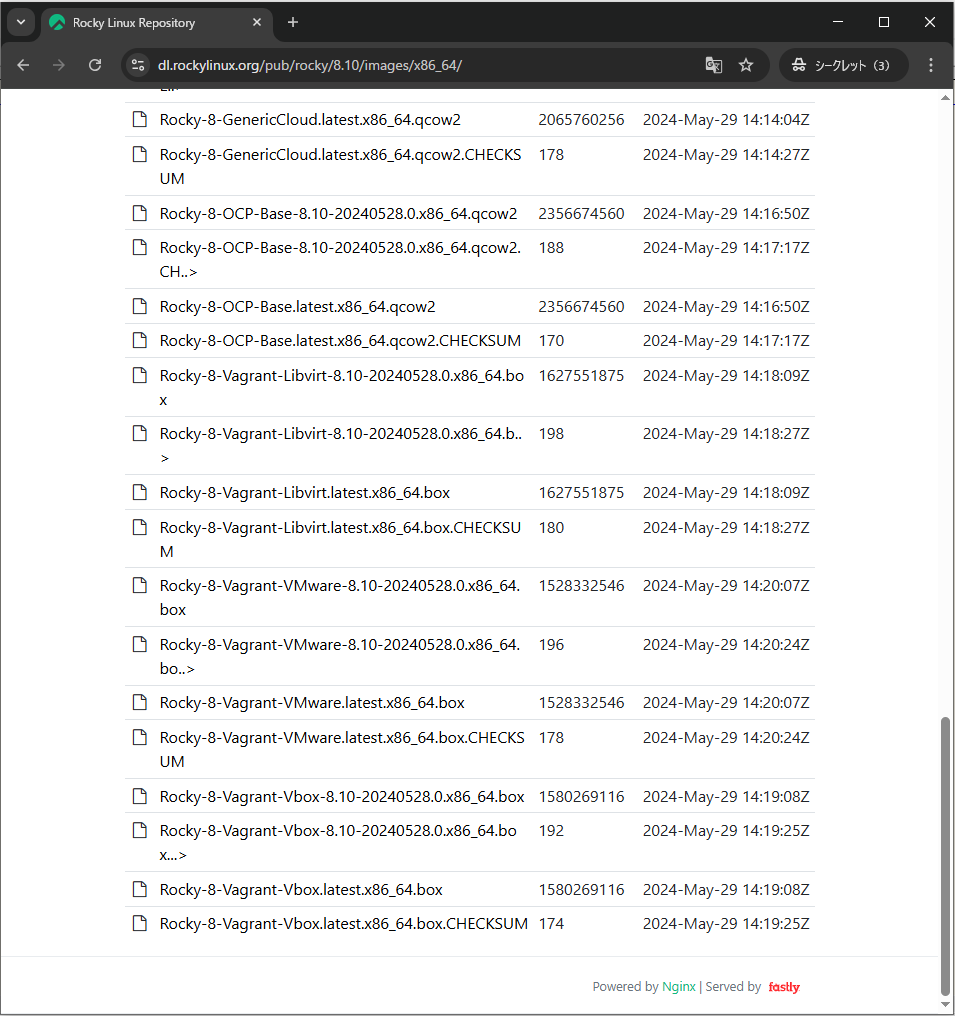Click the Rocky Linux favicon on the browser tab

tap(56, 22)
